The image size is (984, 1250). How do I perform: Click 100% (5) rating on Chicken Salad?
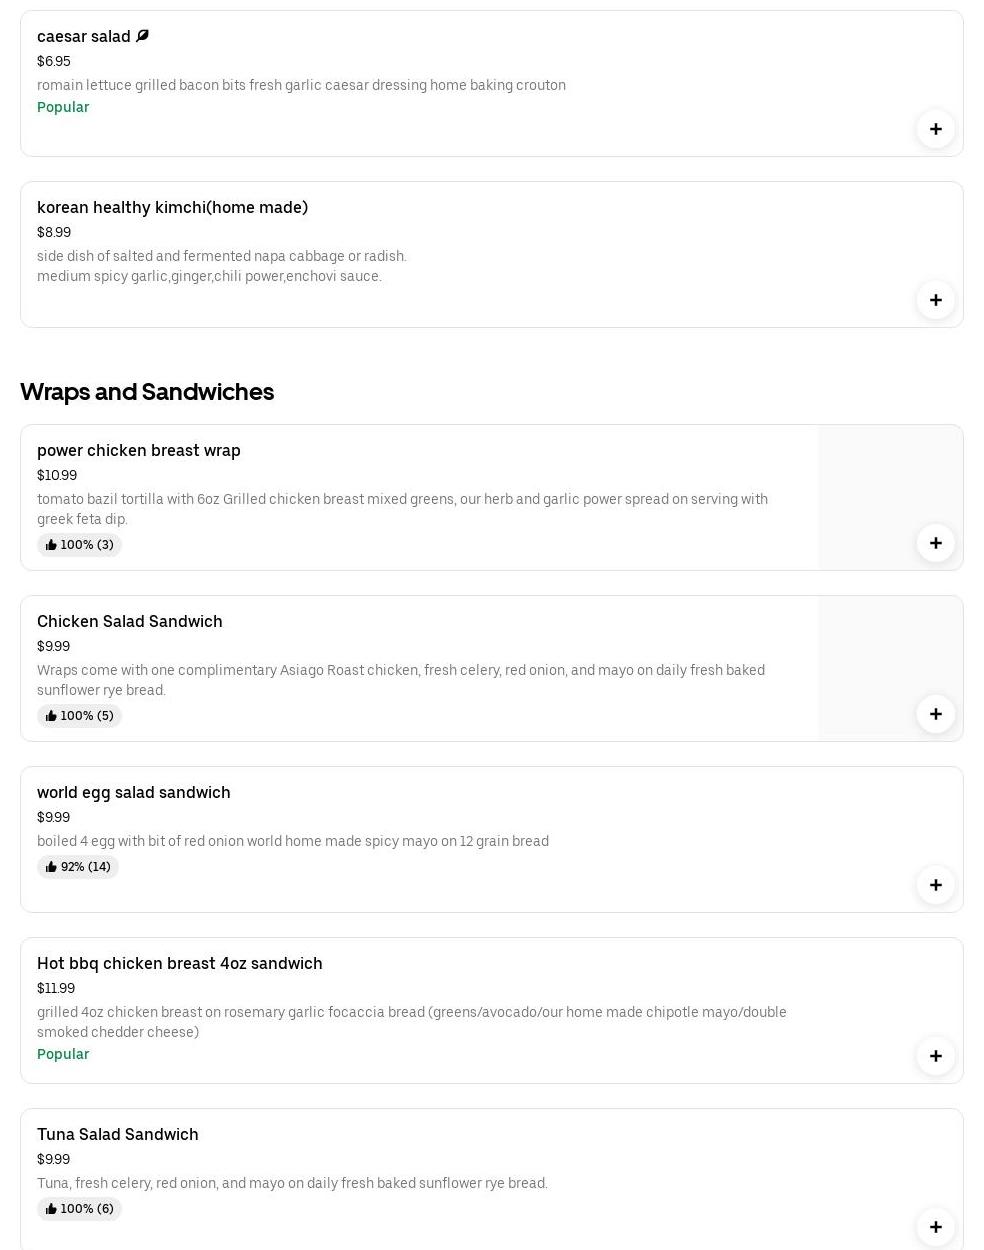pos(79,716)
